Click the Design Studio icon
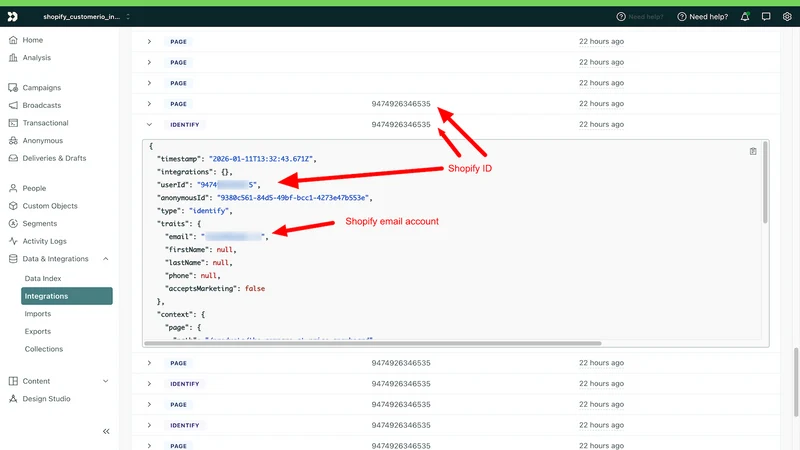 (x=13, y=399)
